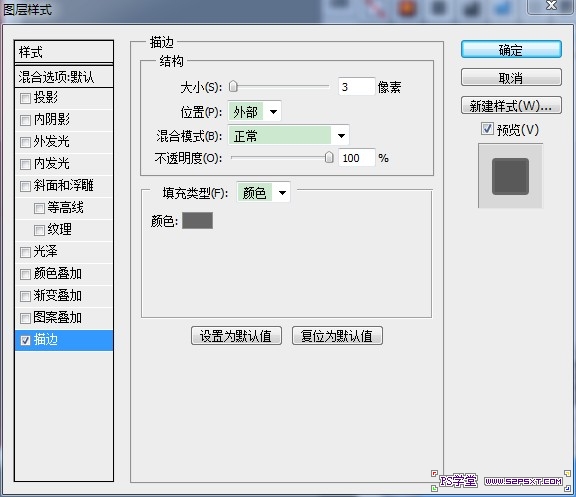Image resolution: width=576 pixels, height=497 pixels.
Task: Enable the 投影 drop shadow checkbox
Action: [x=25, y=98]
